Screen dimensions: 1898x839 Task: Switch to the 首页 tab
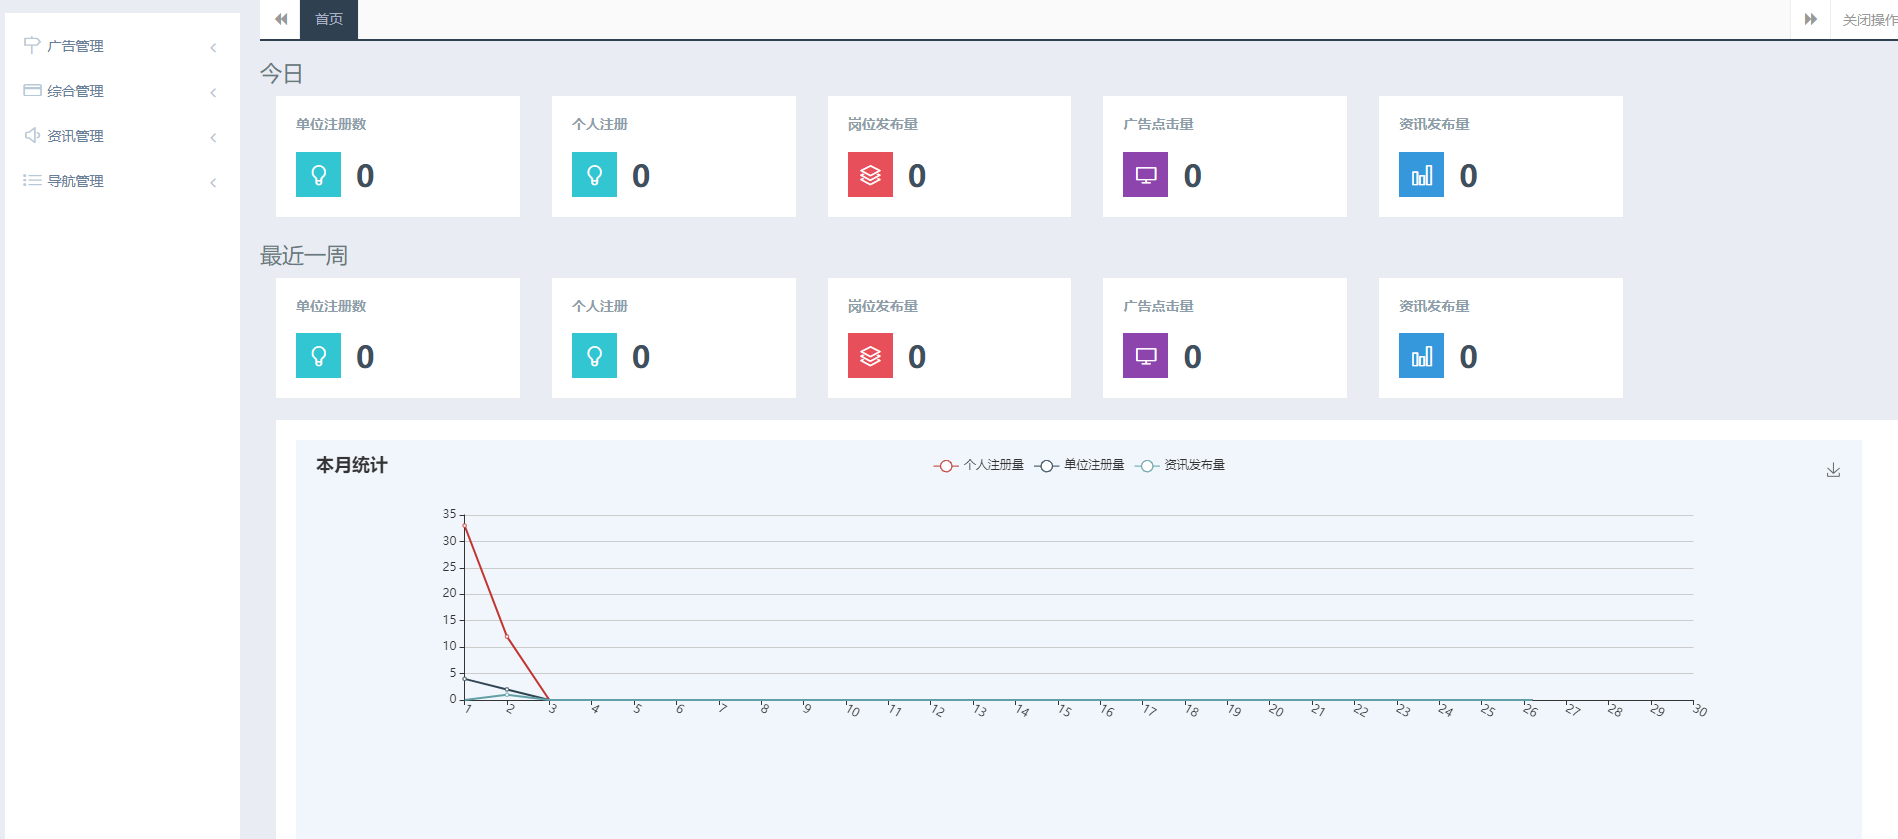click(329, 19)
